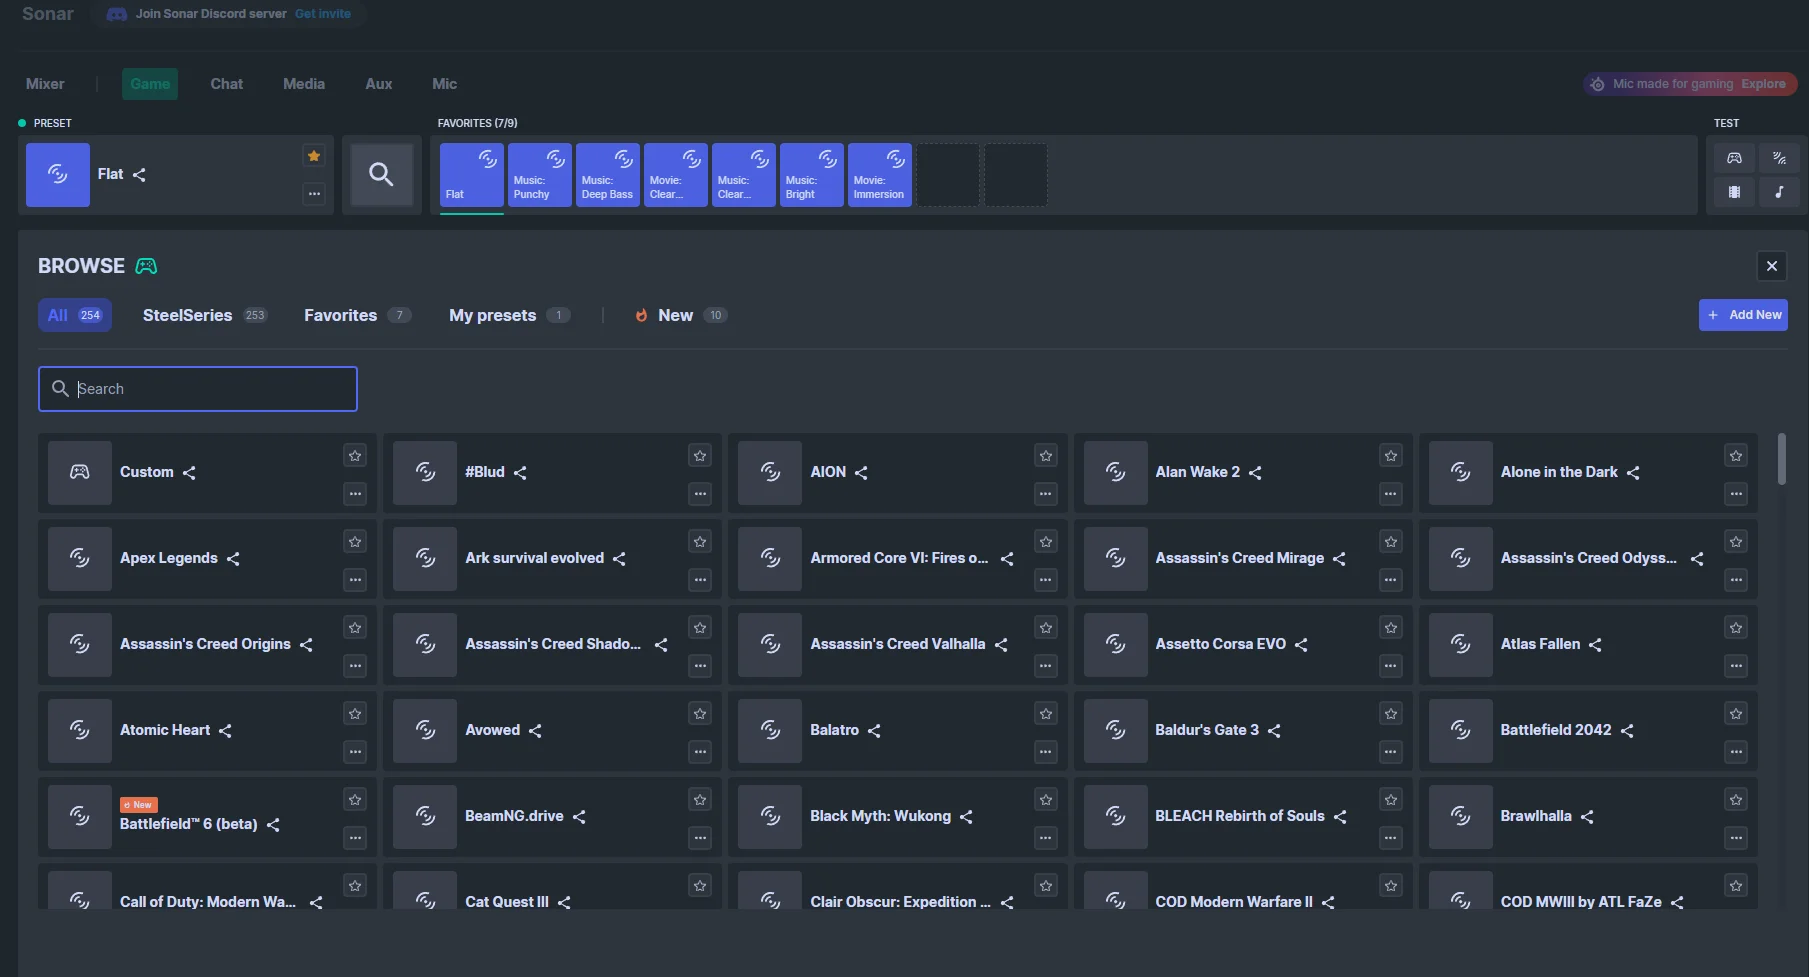Focus the preset Search field

click(x=198, y=389)
